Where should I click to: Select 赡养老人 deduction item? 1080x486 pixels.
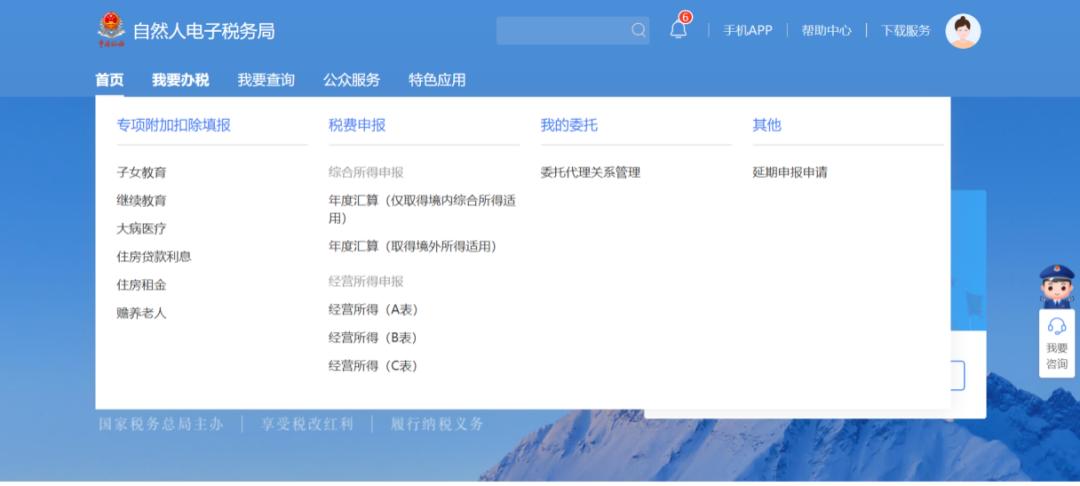pos(141,313)
